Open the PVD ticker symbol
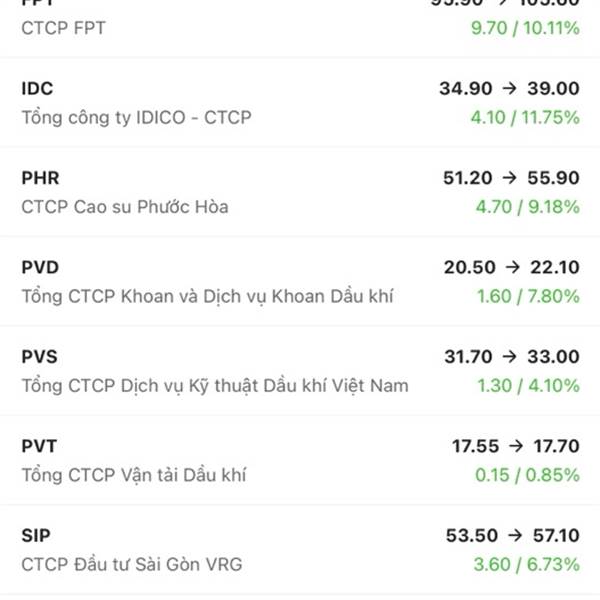600x600 pixels. coord(40,267)
